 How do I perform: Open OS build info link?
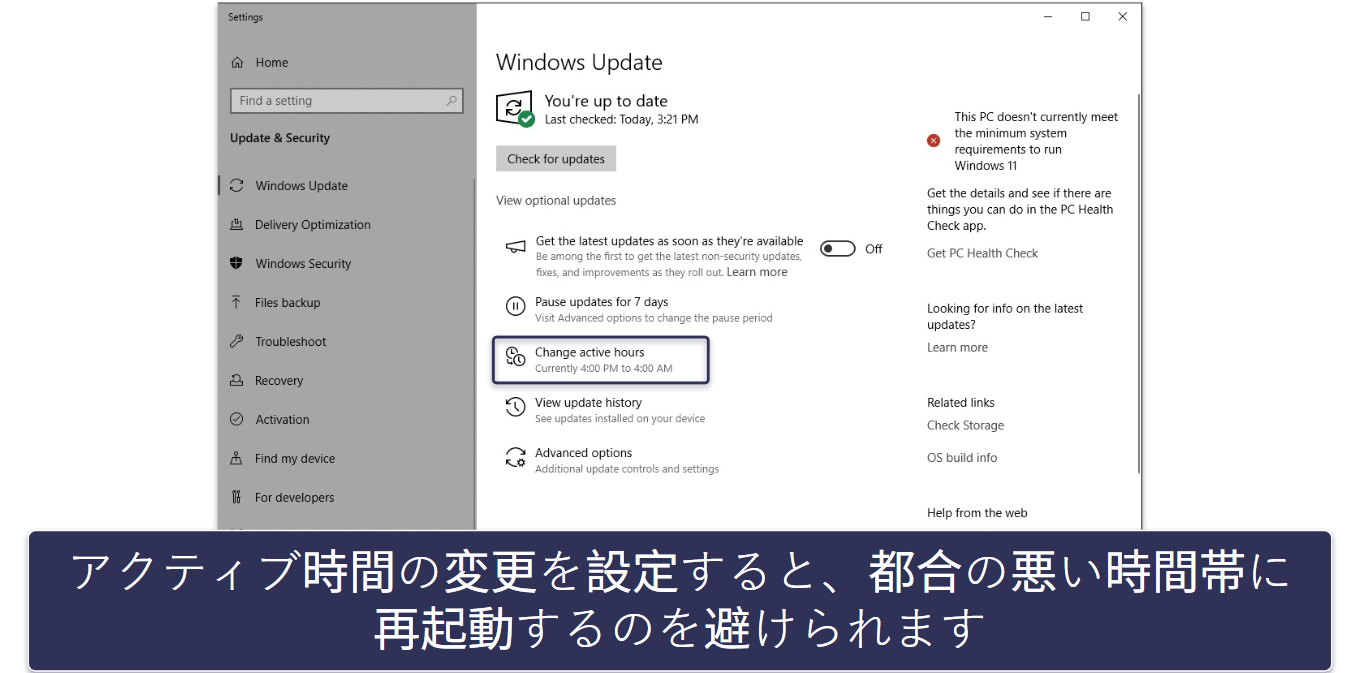962,458
